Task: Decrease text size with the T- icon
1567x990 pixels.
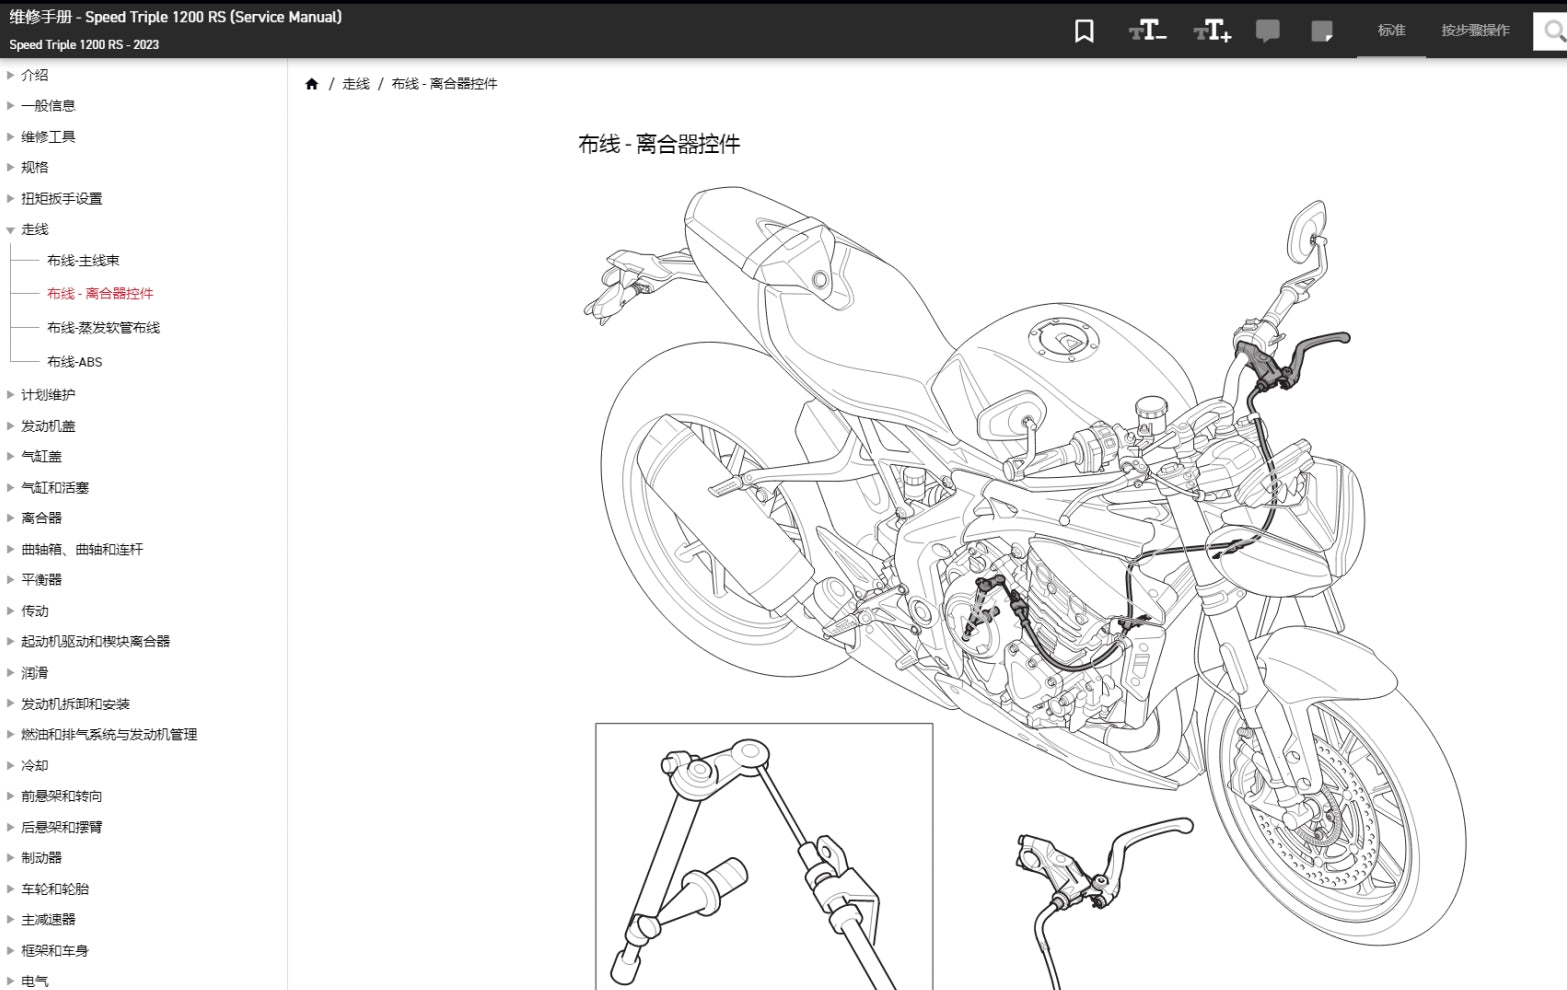Action: click(x=1147, y=31)
